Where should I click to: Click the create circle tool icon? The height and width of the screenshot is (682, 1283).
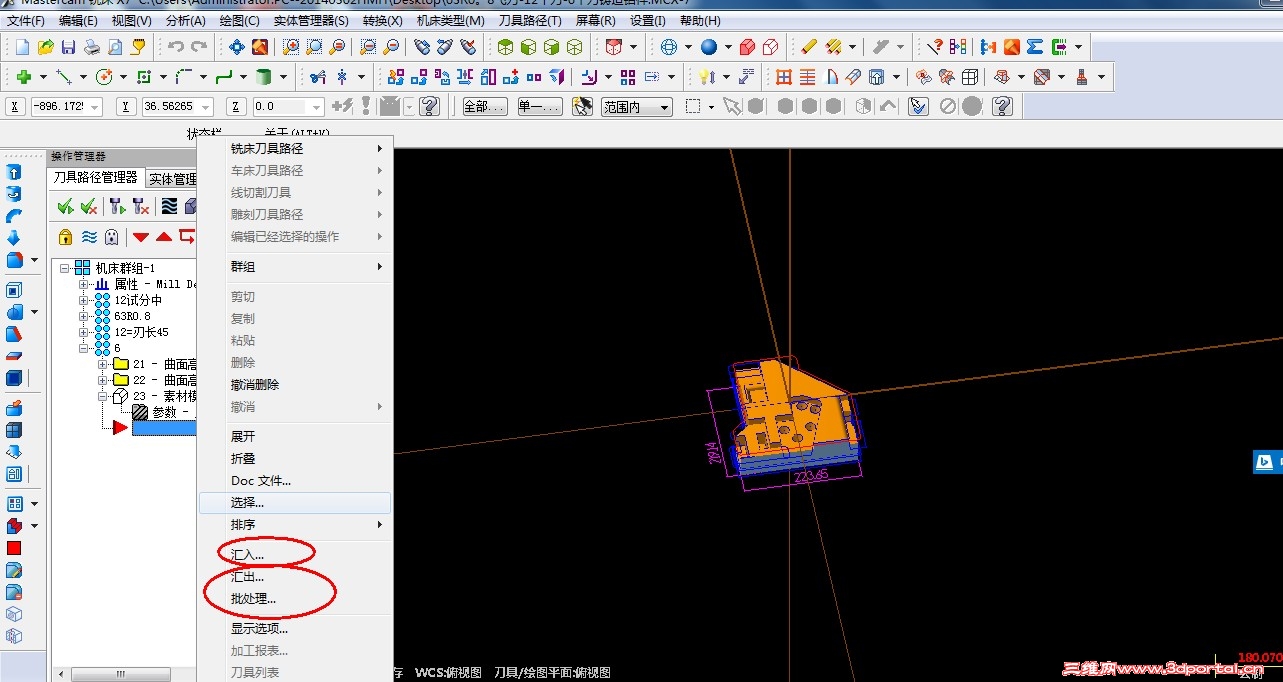click(104, 76)
